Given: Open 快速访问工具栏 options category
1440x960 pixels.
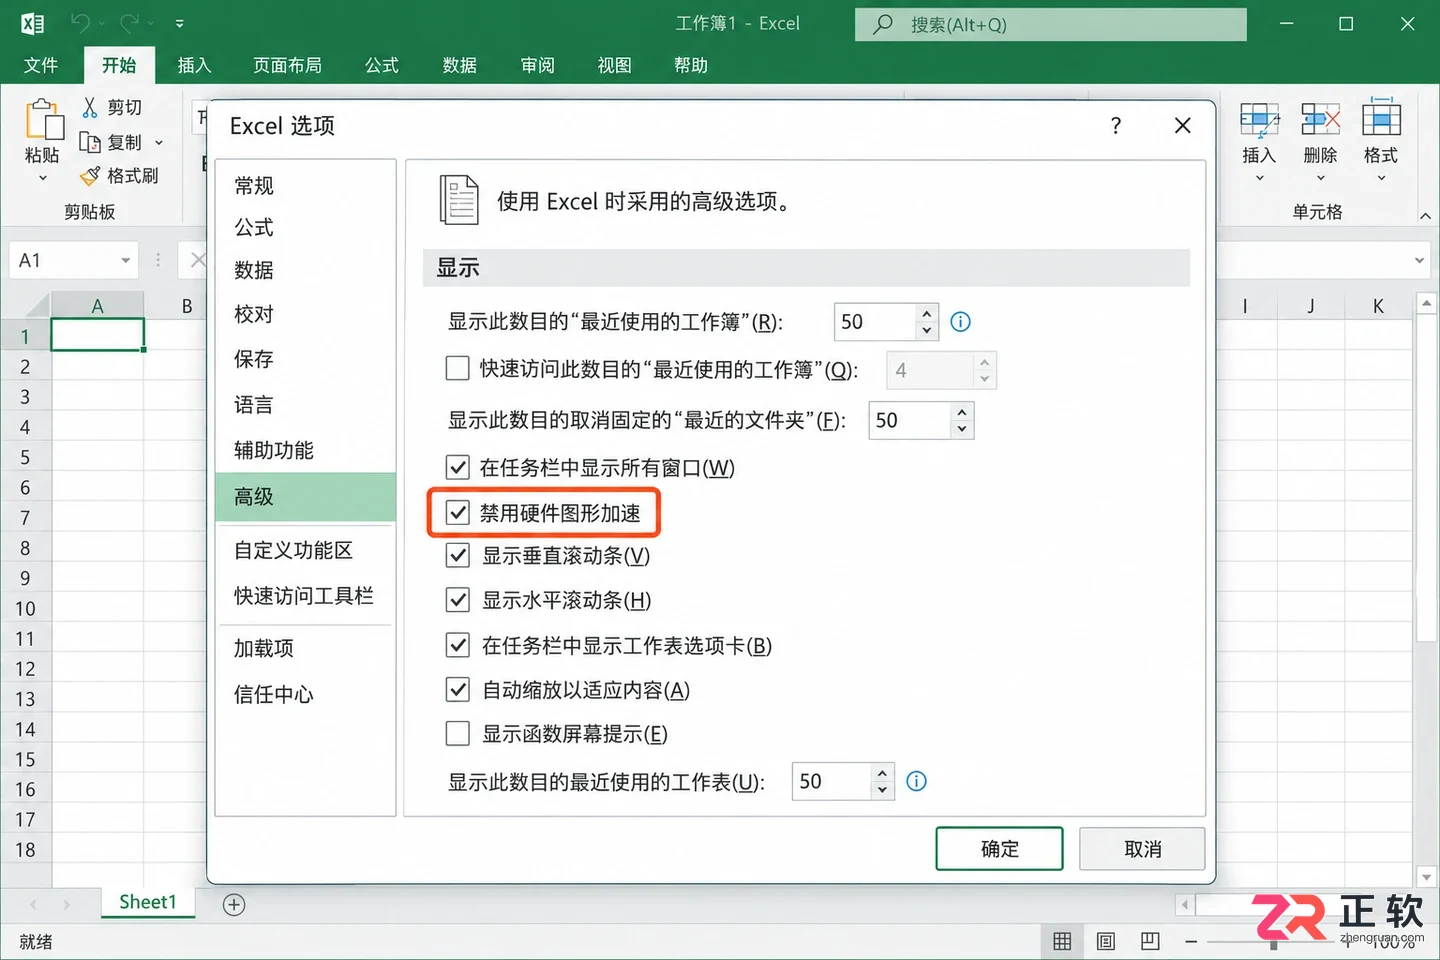Looking at the screenshot, I should (306, 596).
